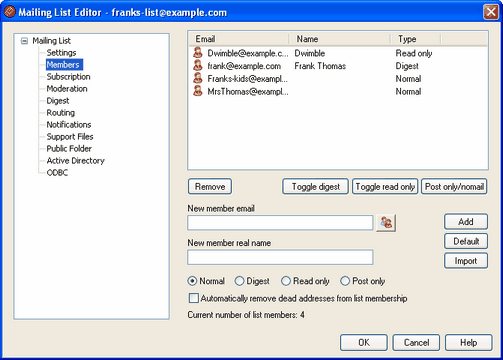Open the Active Directory tree item

[x=76, y=161]
